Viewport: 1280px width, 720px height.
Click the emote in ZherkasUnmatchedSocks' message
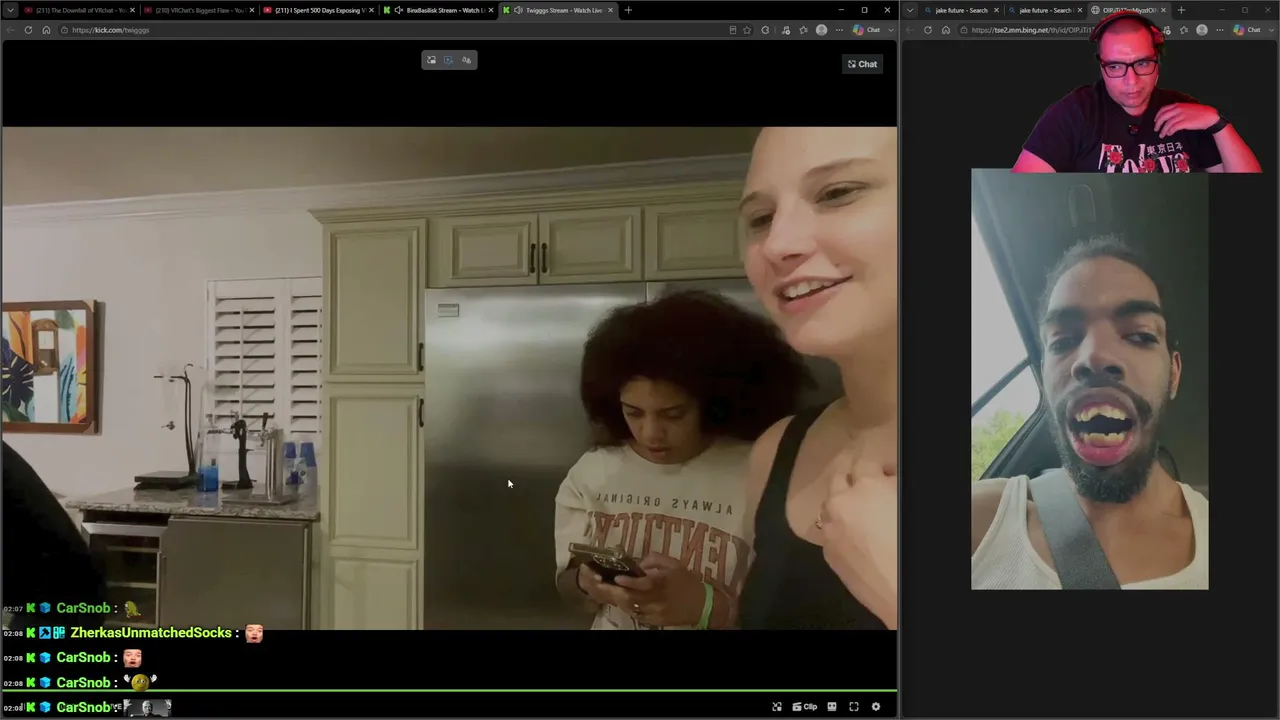pyautogui.click(x=254, y=633)
